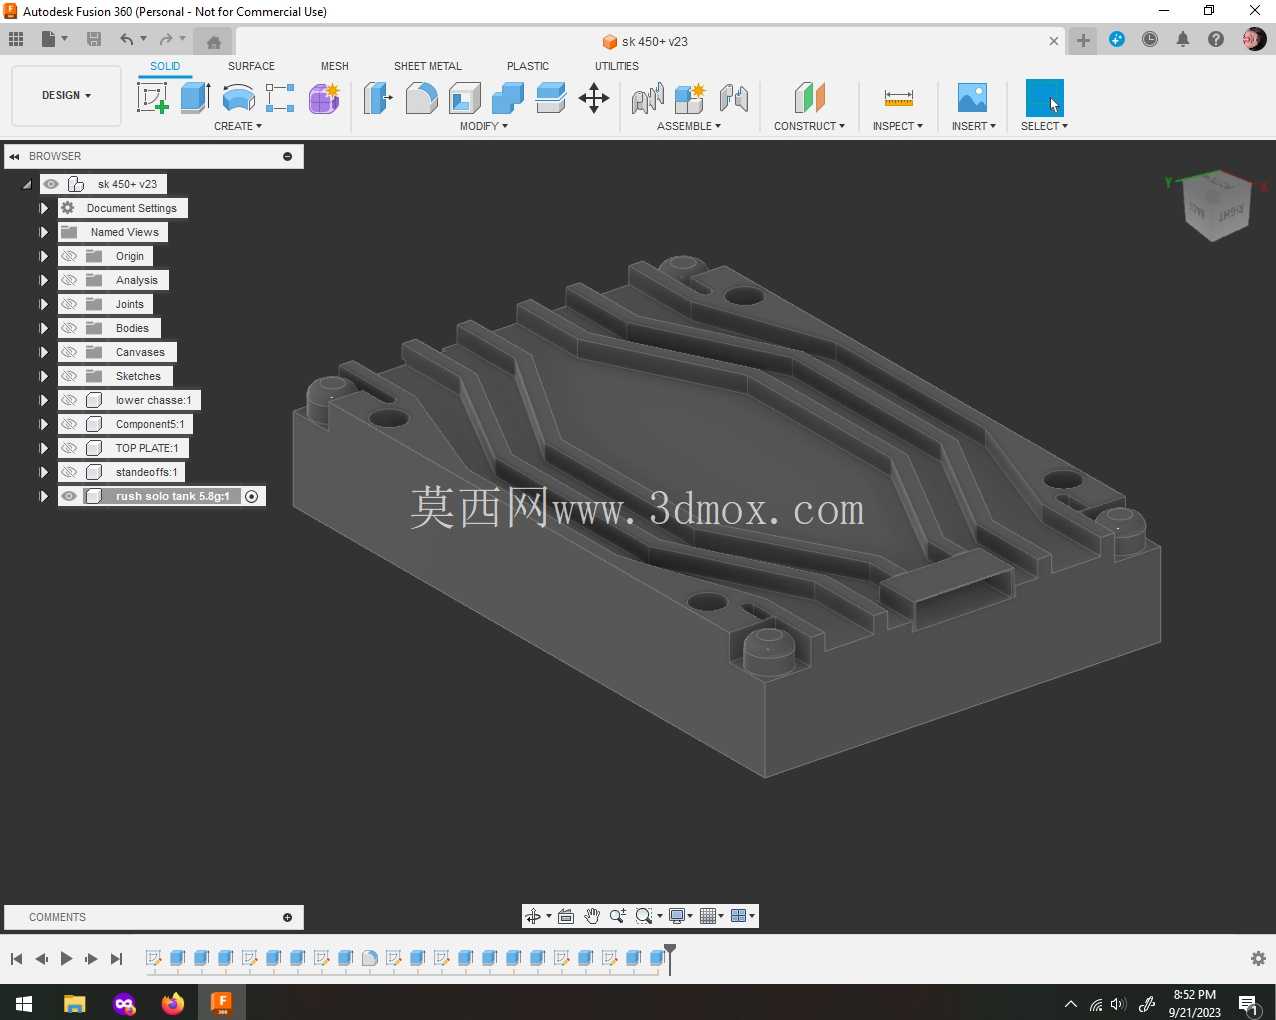This screenshot has width=1276, height=1020.
Task: Switch to the SURFACE tab
Action: [251, 66]
